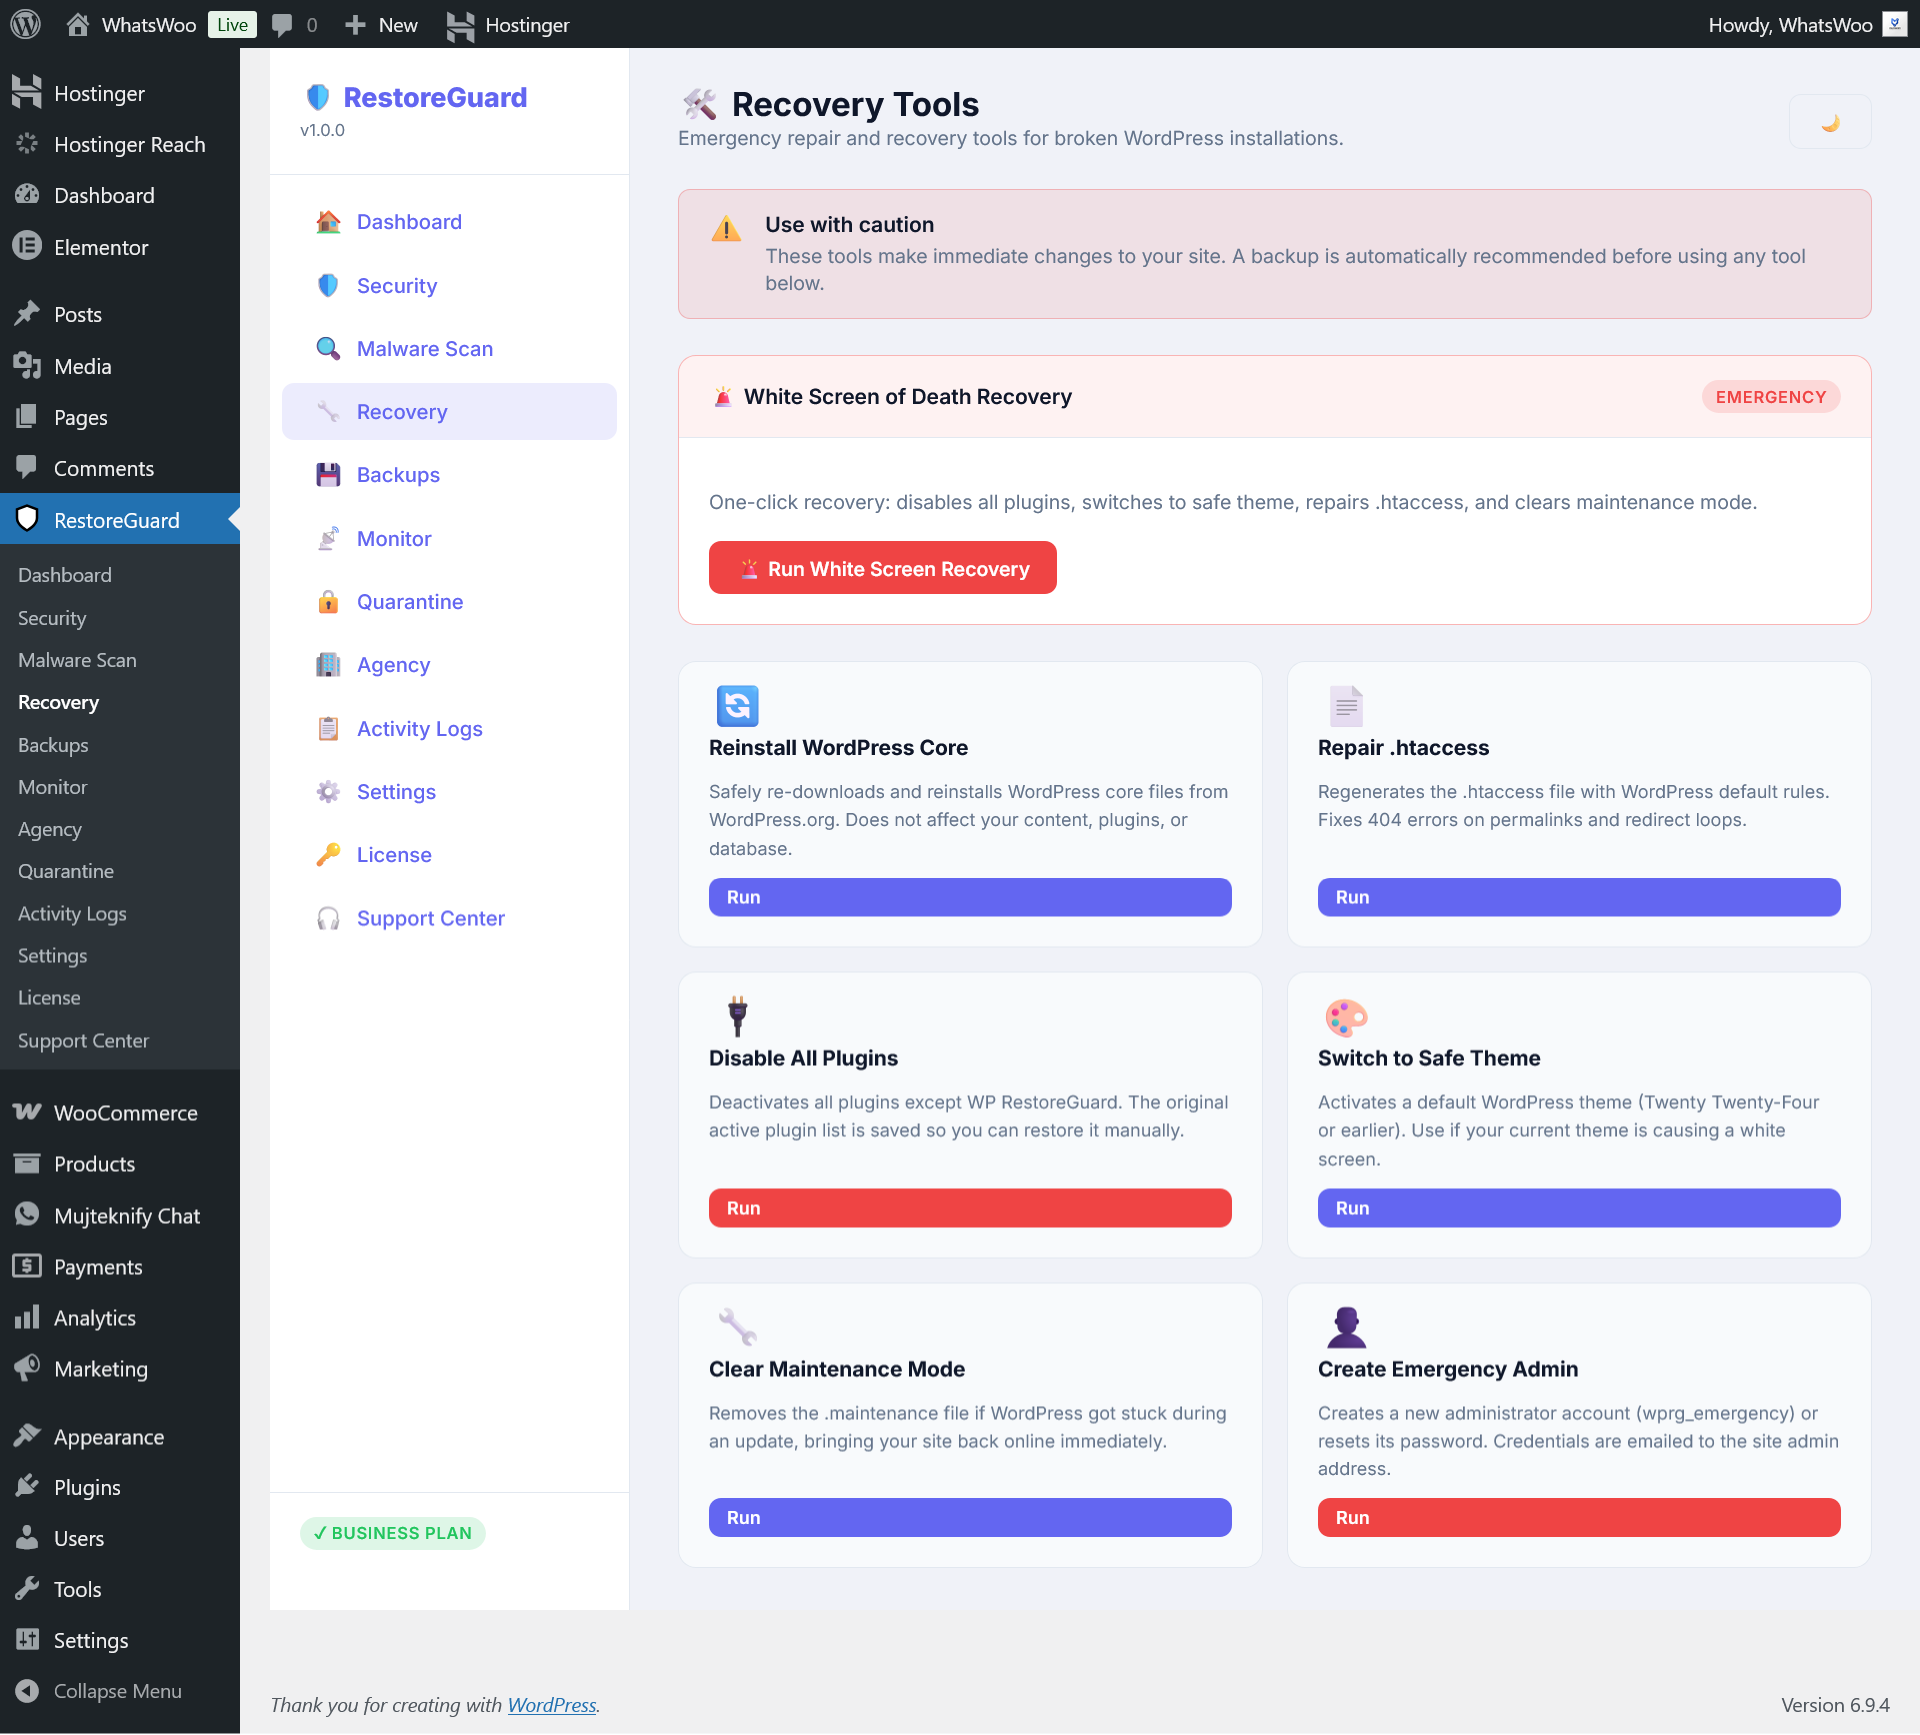1920x1735 pixels.
Task: Open the comments bubble icon in admin bar
Action: click(x=282, y=25)
